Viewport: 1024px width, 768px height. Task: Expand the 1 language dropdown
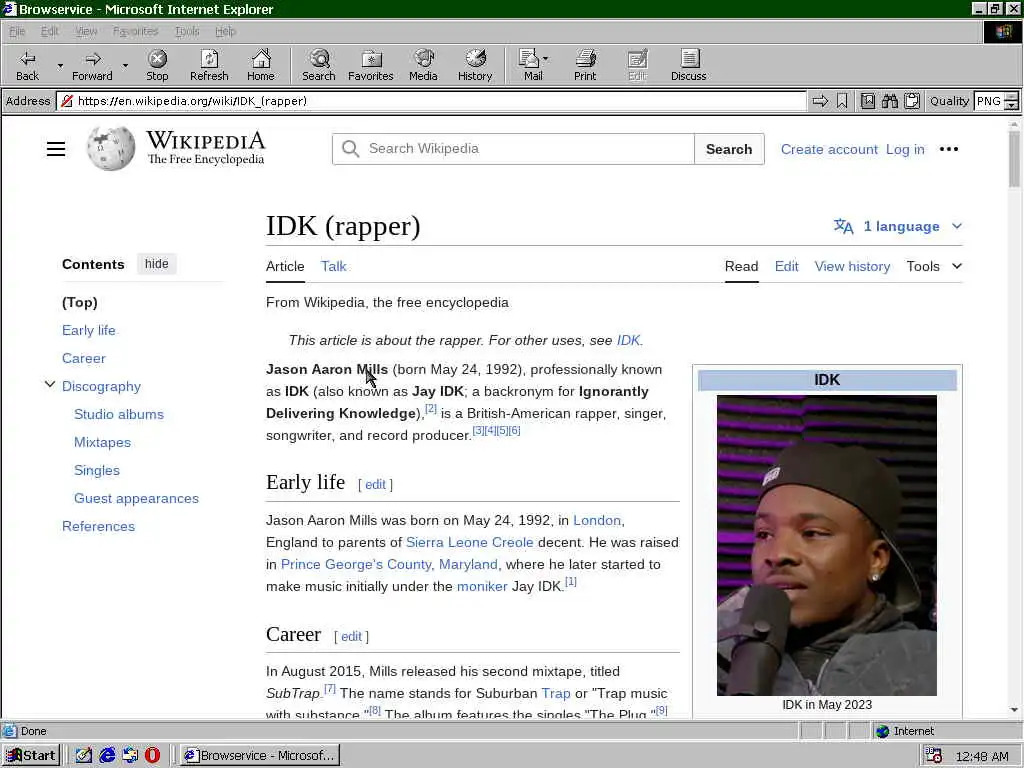click(897, 226)
